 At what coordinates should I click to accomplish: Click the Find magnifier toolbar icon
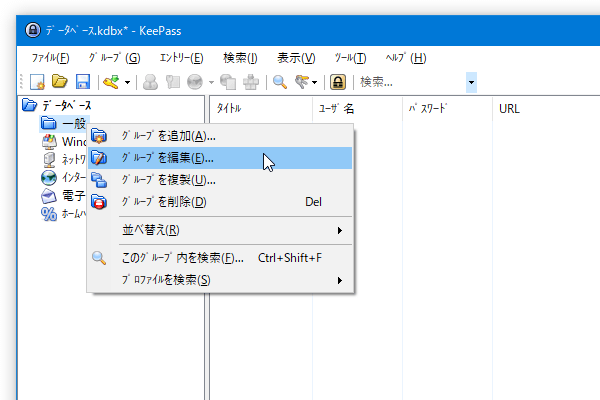[280, 82]
